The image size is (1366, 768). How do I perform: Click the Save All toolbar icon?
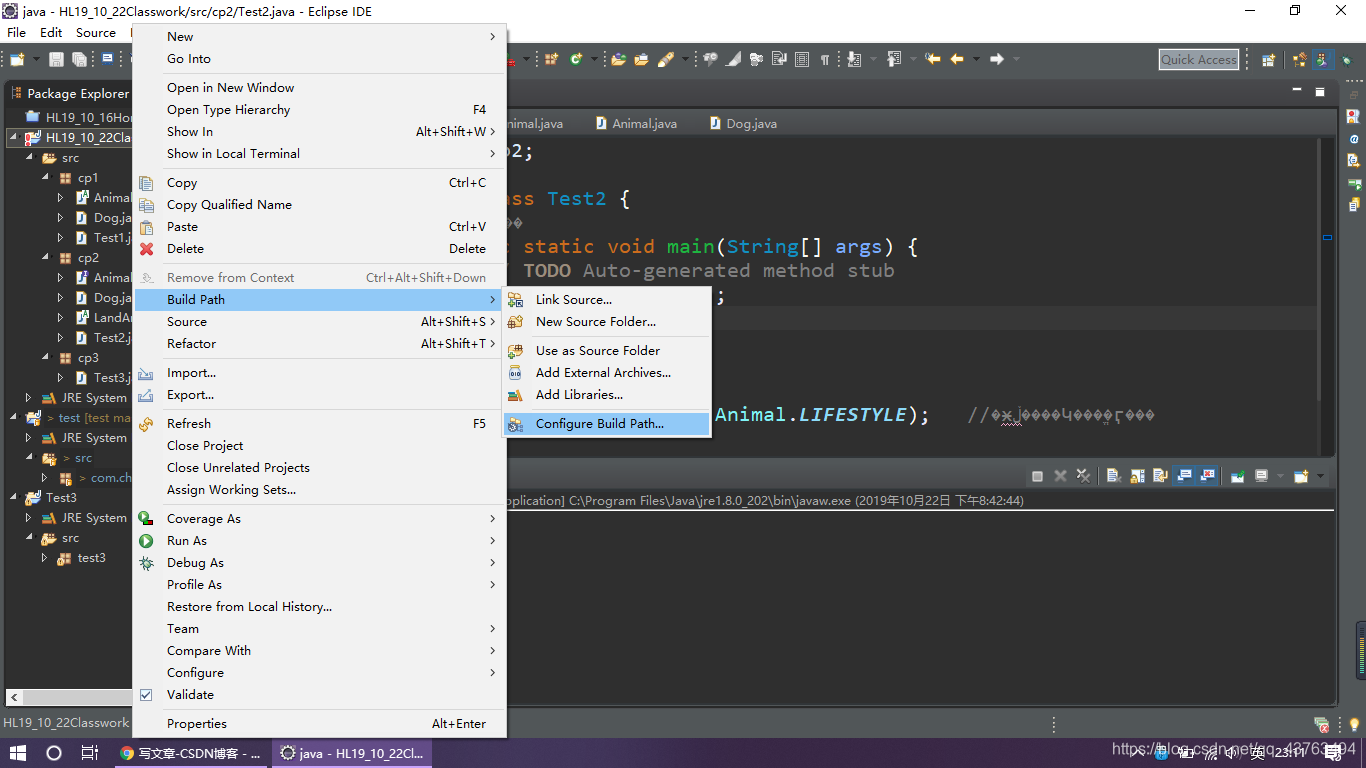79,60
